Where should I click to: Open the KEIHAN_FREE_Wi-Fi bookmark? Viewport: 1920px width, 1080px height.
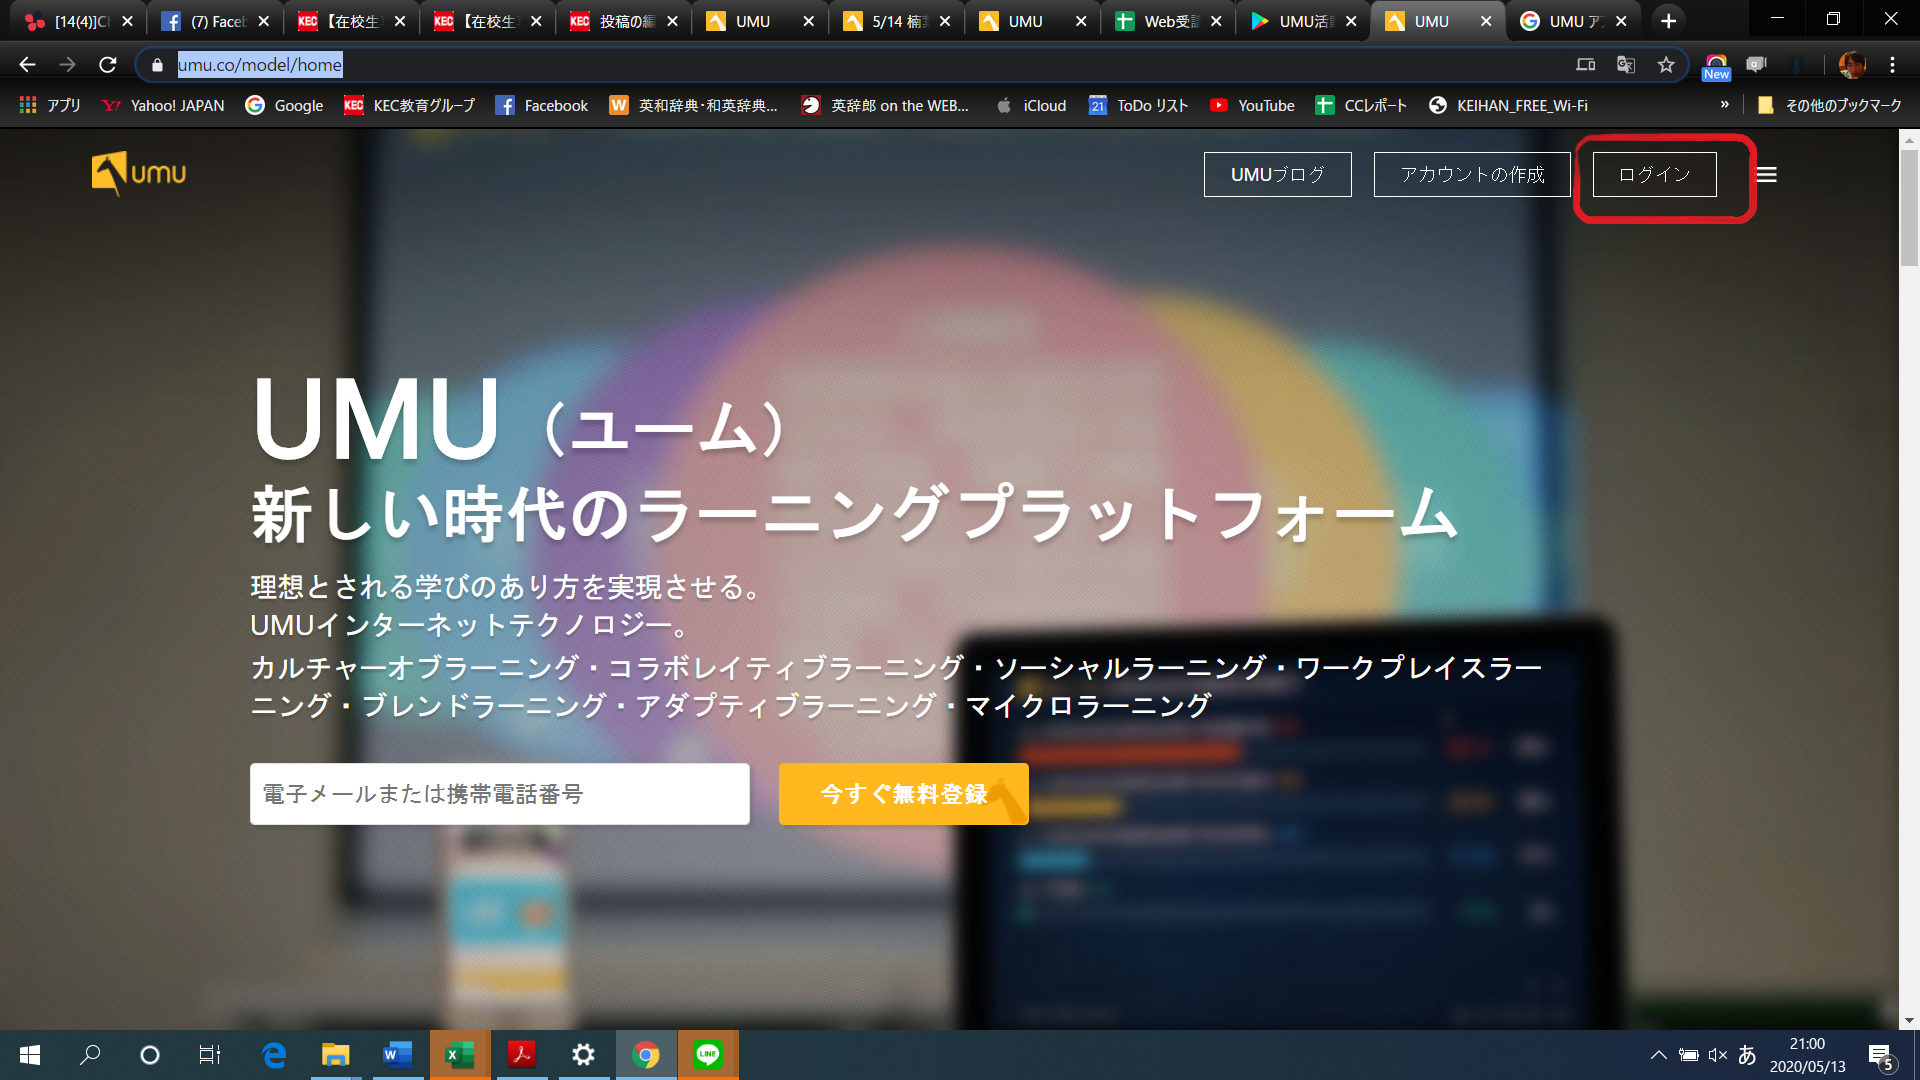(x=1508, y=105)
